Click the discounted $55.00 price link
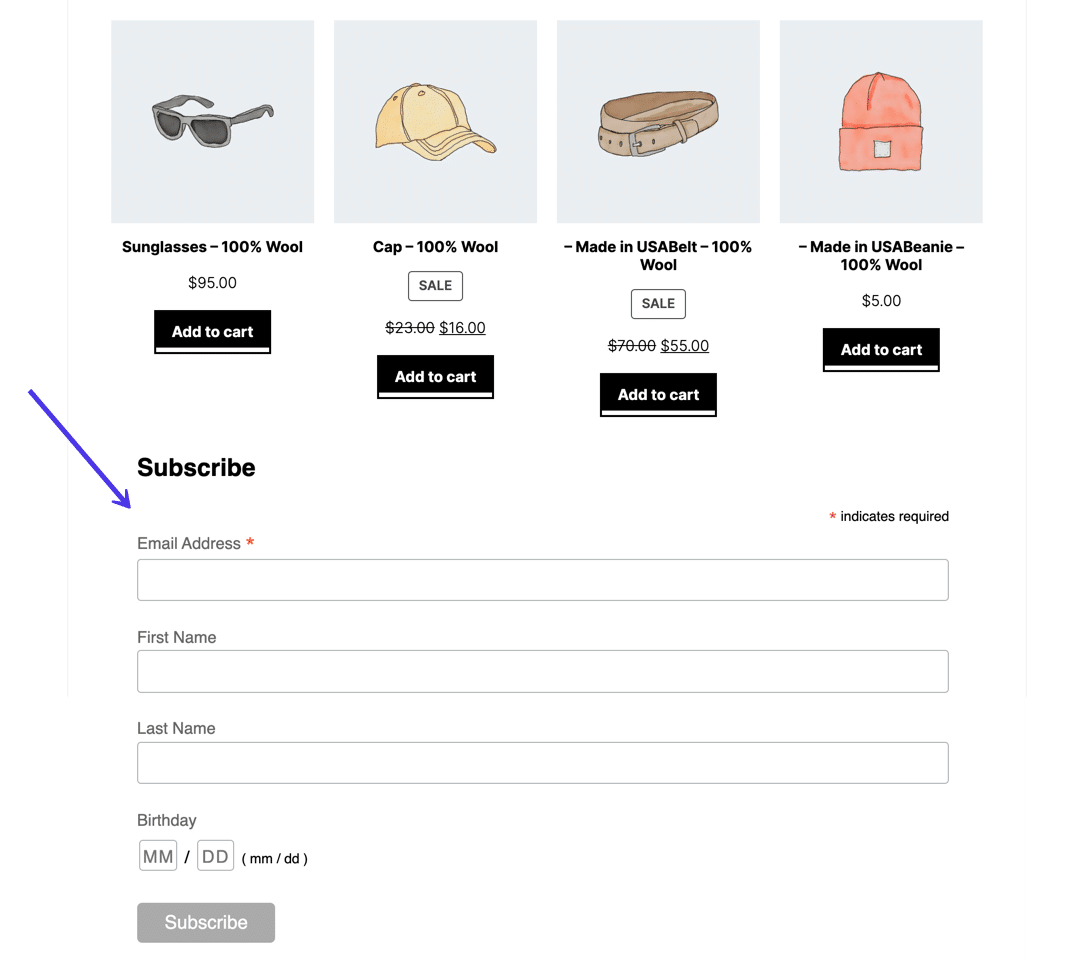 (x=684, y=345)
